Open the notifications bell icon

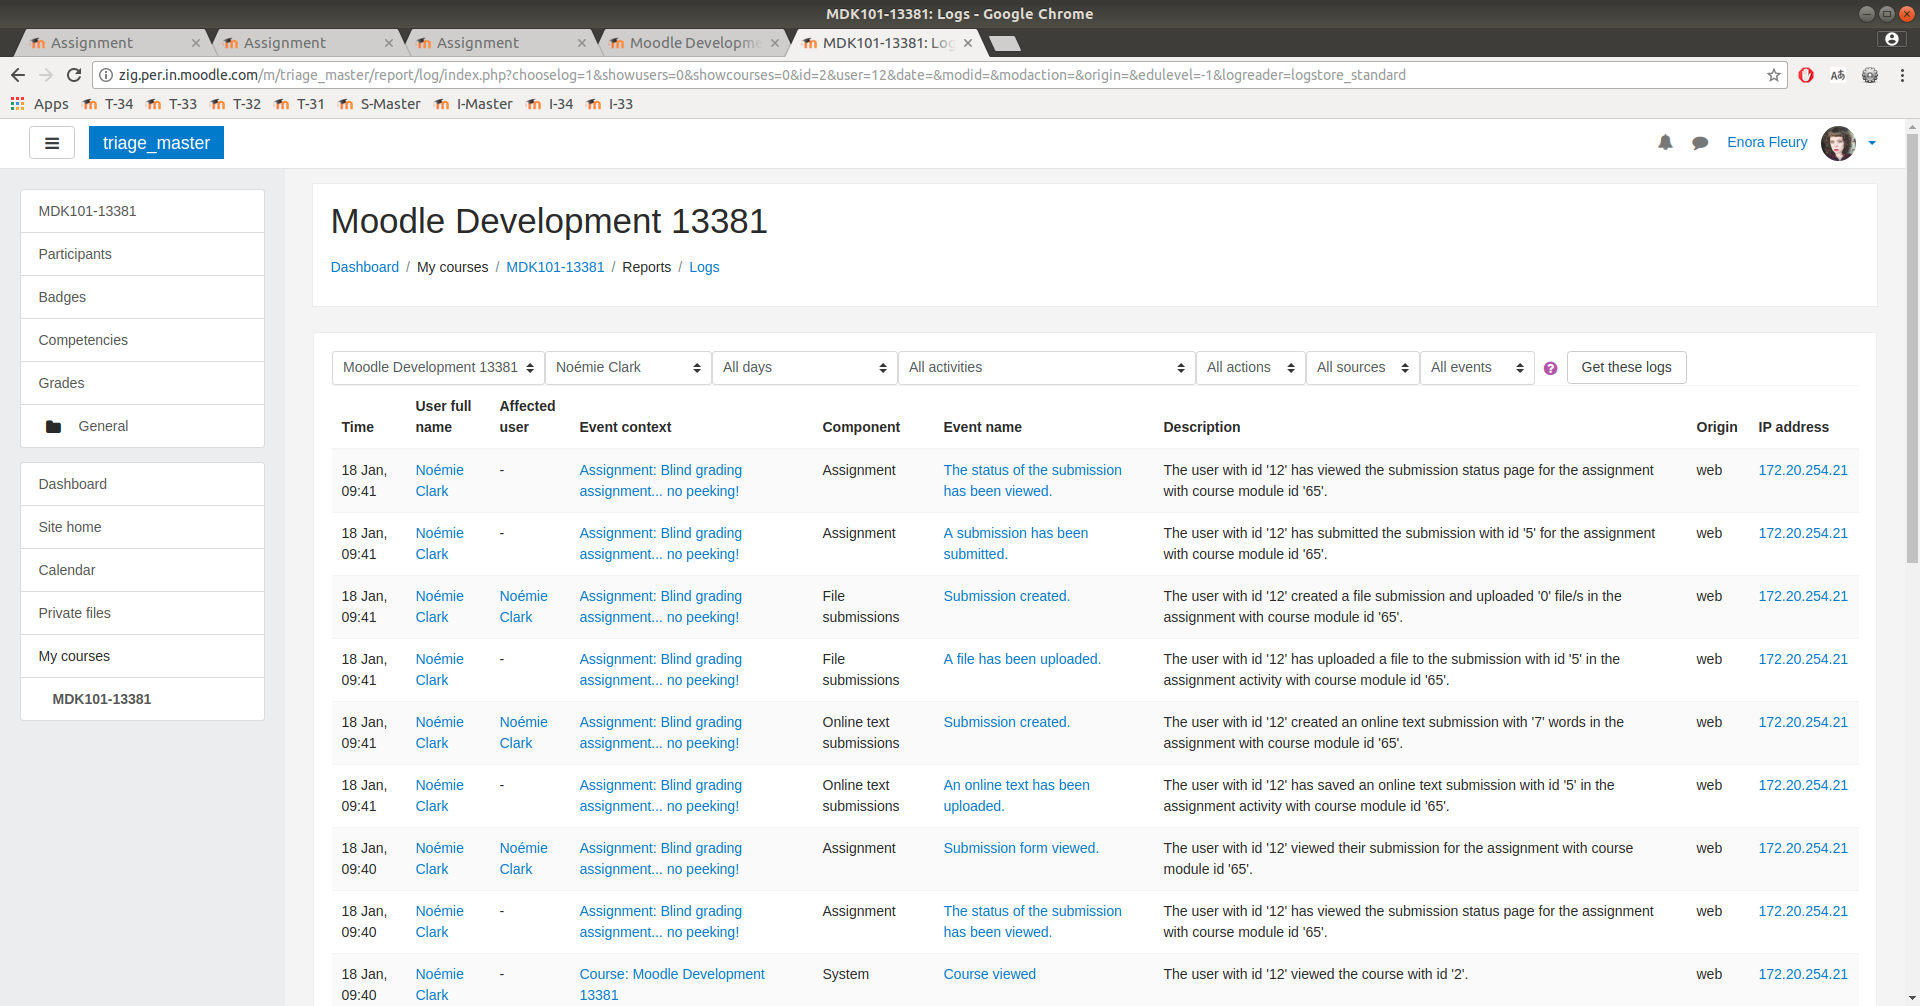tap(1665, 143)
